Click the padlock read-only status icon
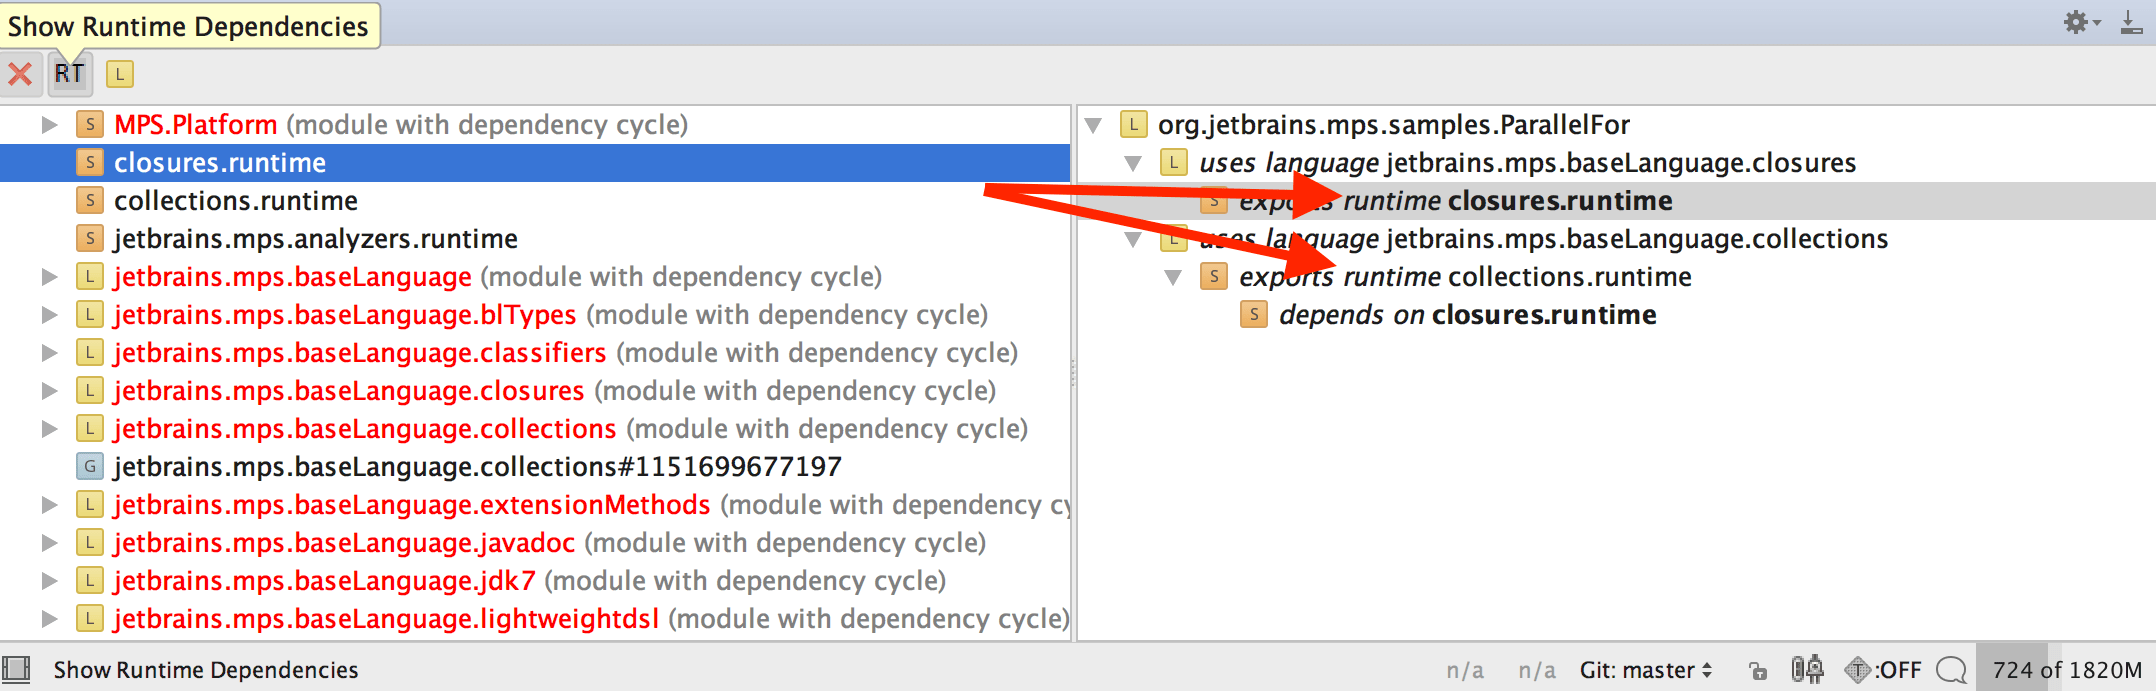 click(1757, 670)
